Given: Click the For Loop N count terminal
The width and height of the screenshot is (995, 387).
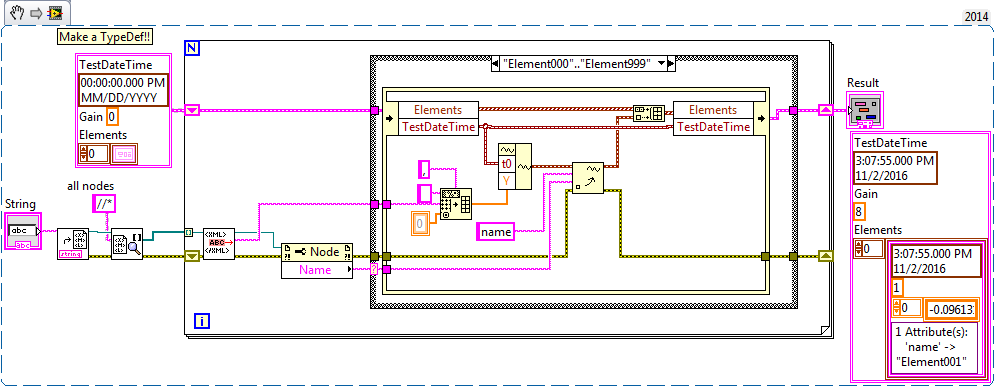Looking at the screenshot, I should tap(192, 48).
